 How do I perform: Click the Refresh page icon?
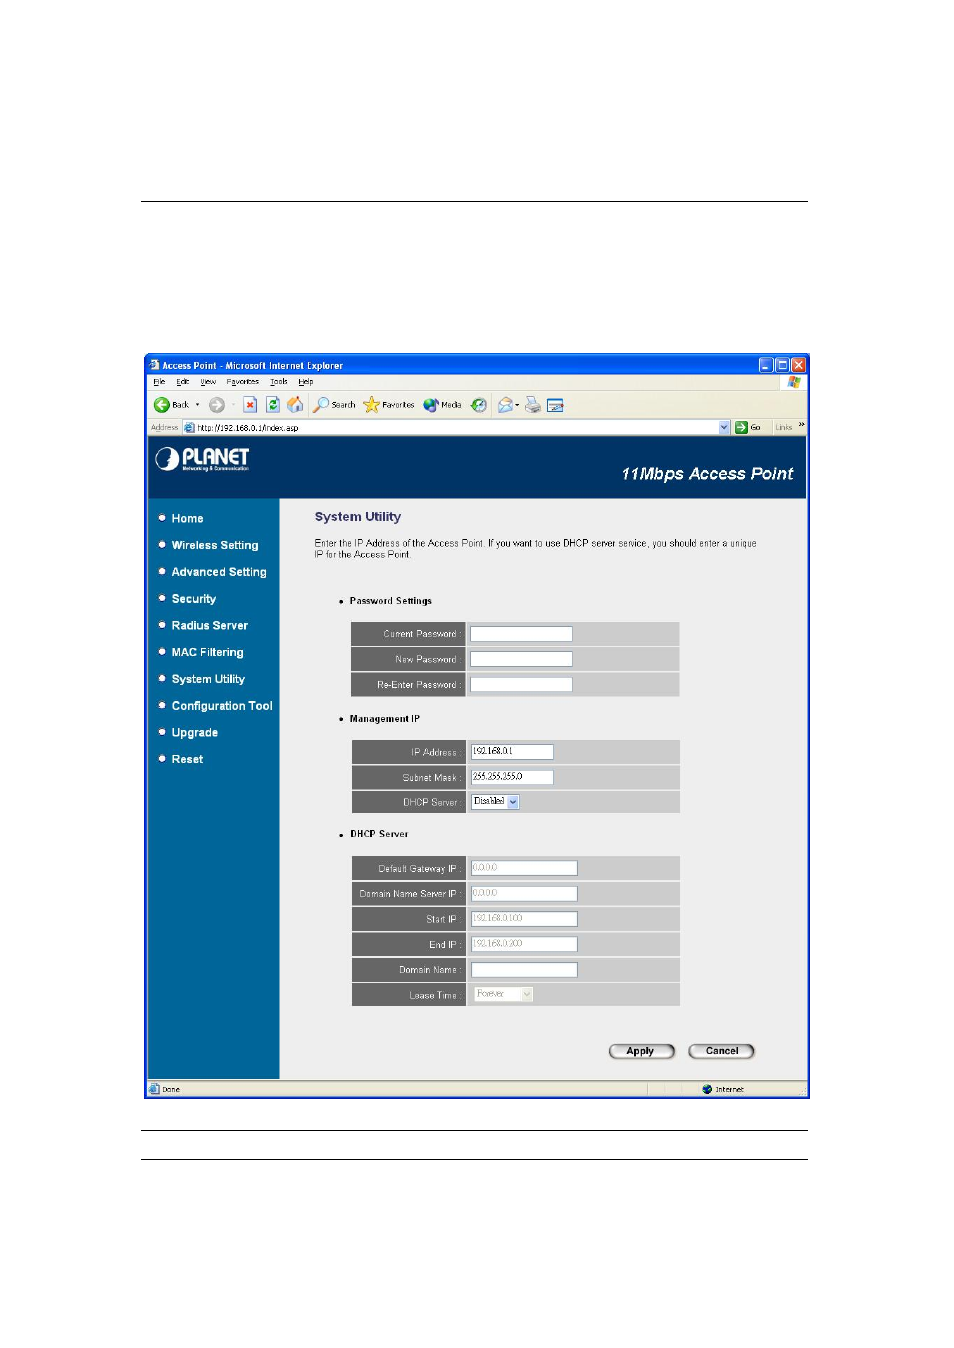[272, 405]
